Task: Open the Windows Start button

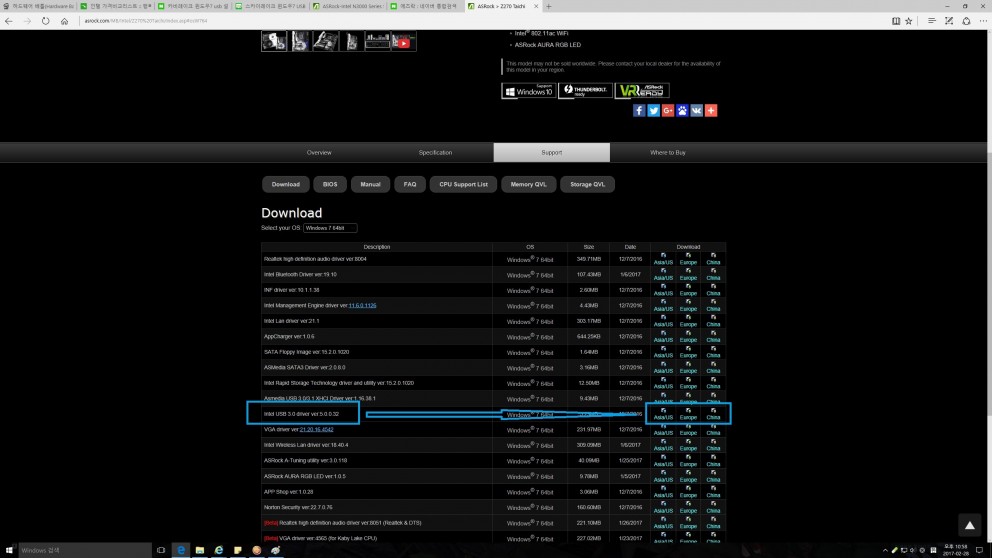Action: click(x=9, y=550)
